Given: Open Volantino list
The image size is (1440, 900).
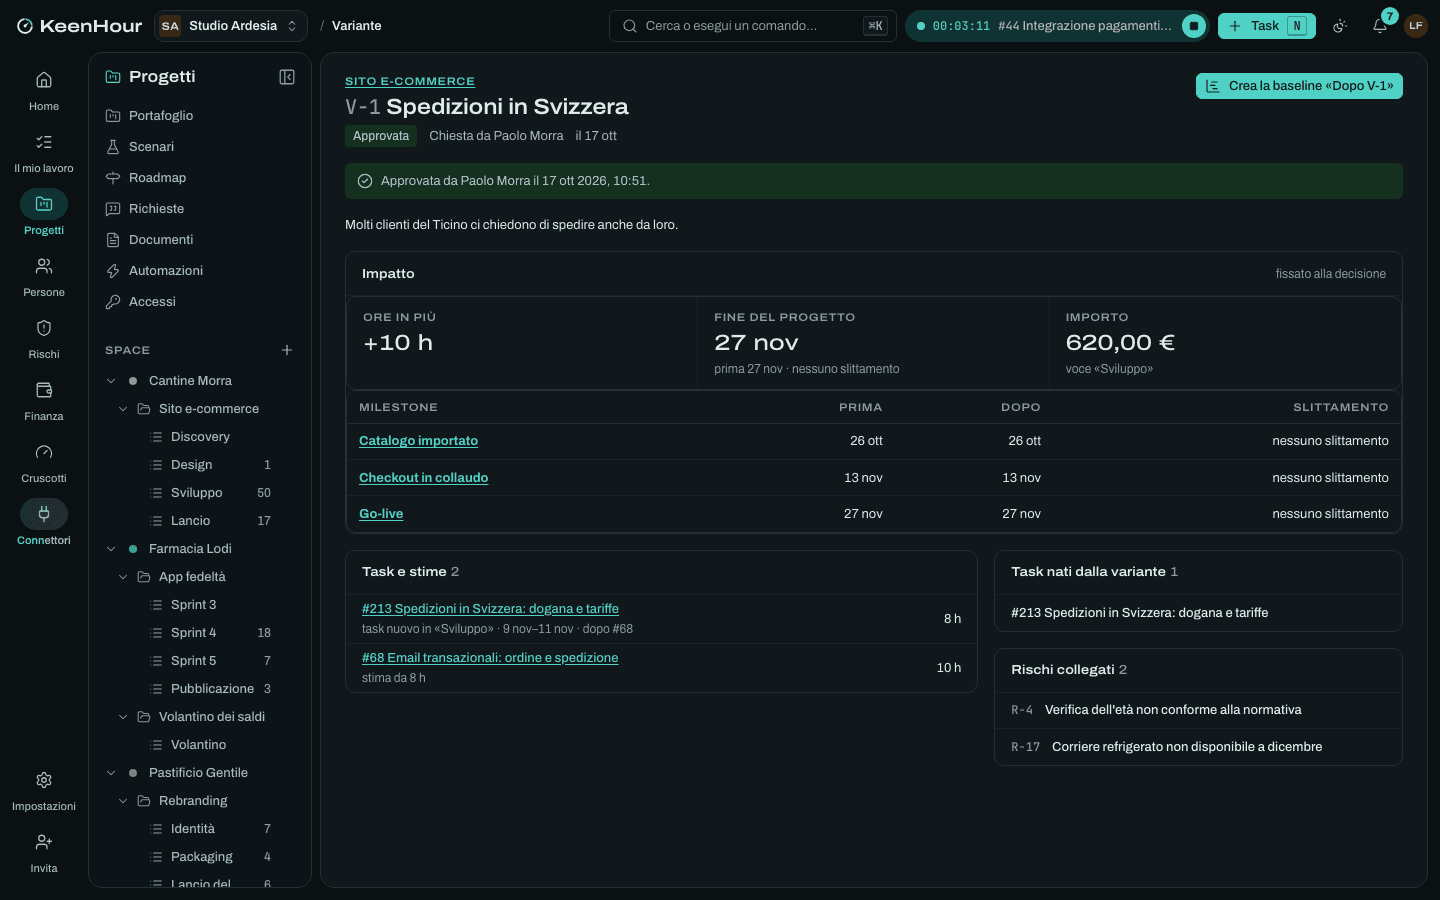Looking at the screenshot, I should coord(200,745).
